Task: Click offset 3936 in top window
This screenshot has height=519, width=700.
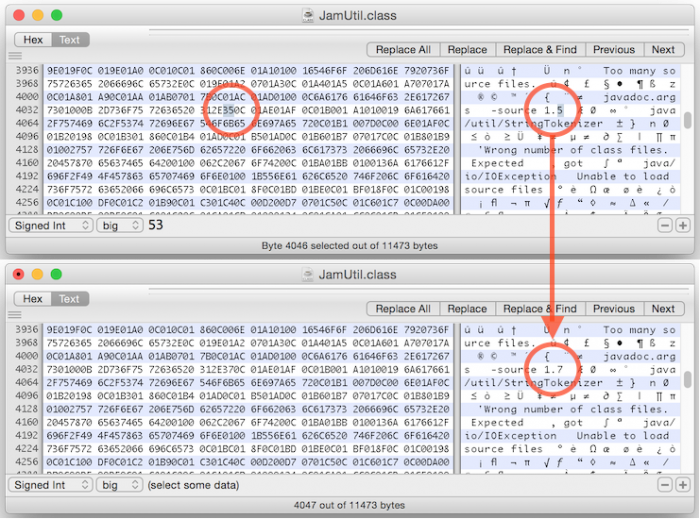Action: tap(27, 71)
